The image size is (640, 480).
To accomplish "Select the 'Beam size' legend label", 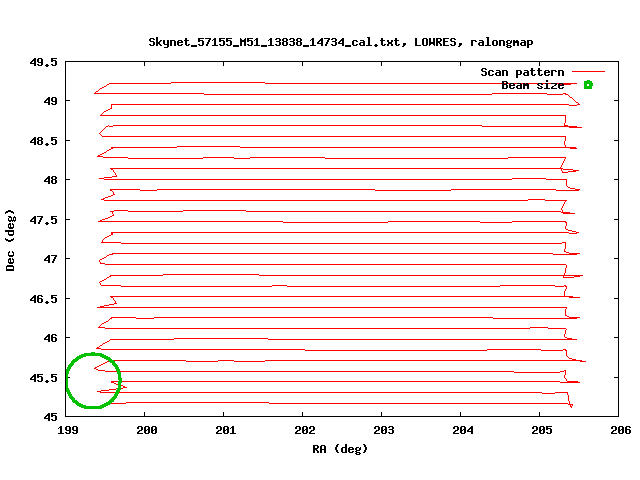I will coord(533,85).
